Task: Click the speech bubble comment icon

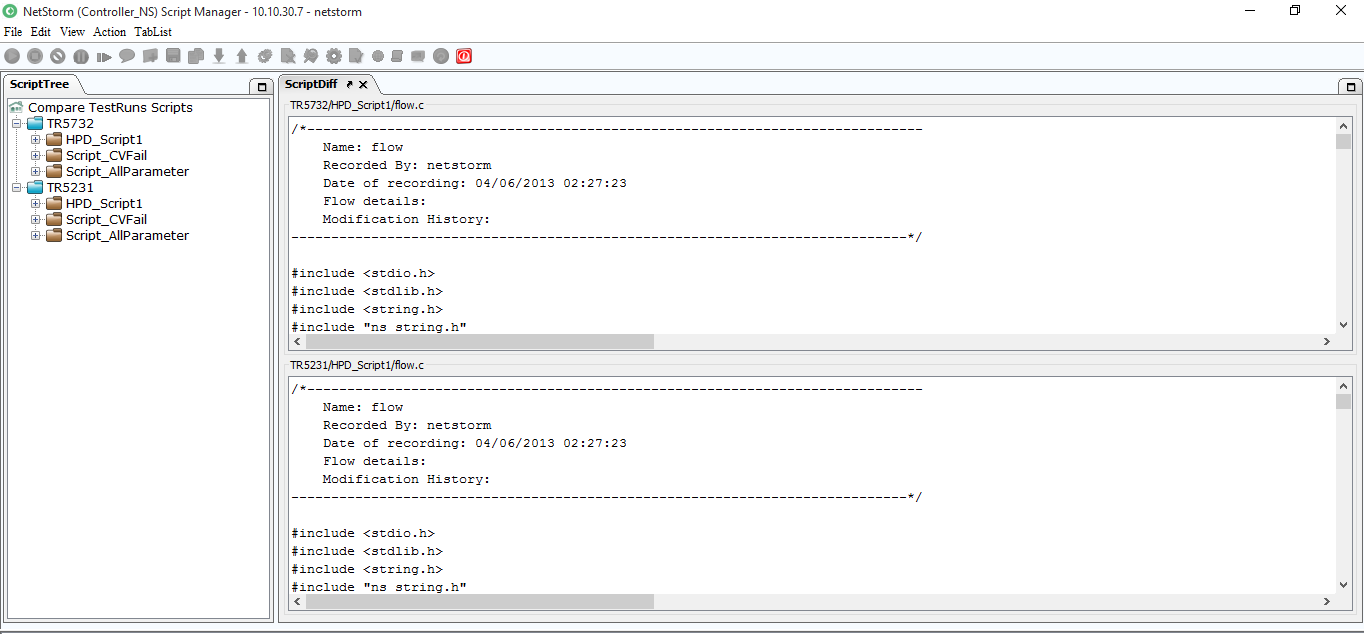Action: coord(127,56)
